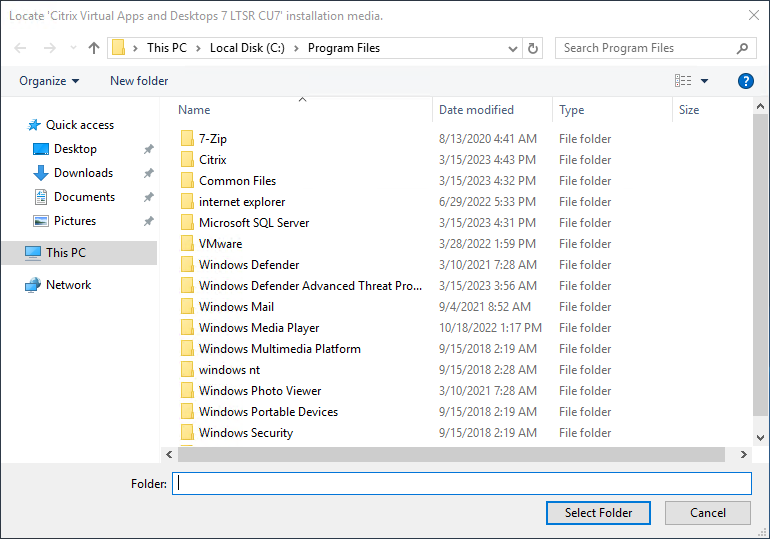Sort by Size column header

(688, 110)
